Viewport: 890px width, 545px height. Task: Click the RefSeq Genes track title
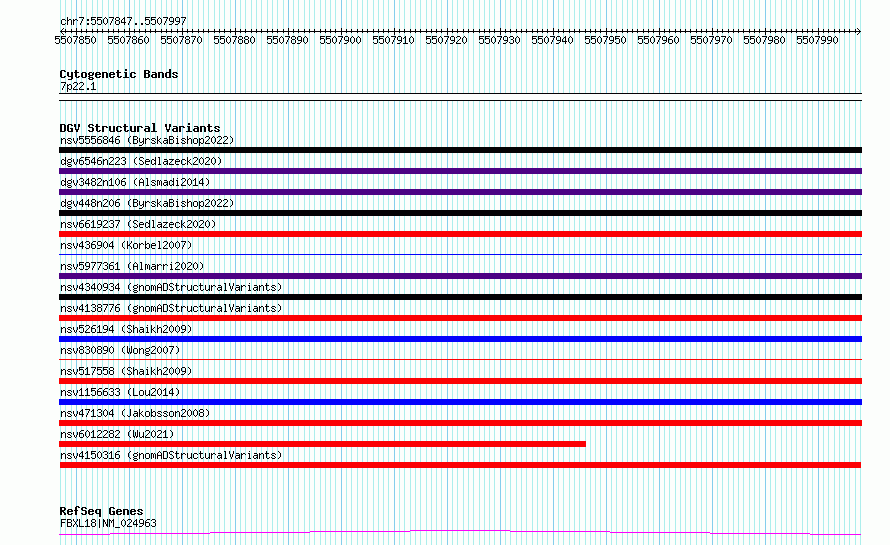coord(101,511)
